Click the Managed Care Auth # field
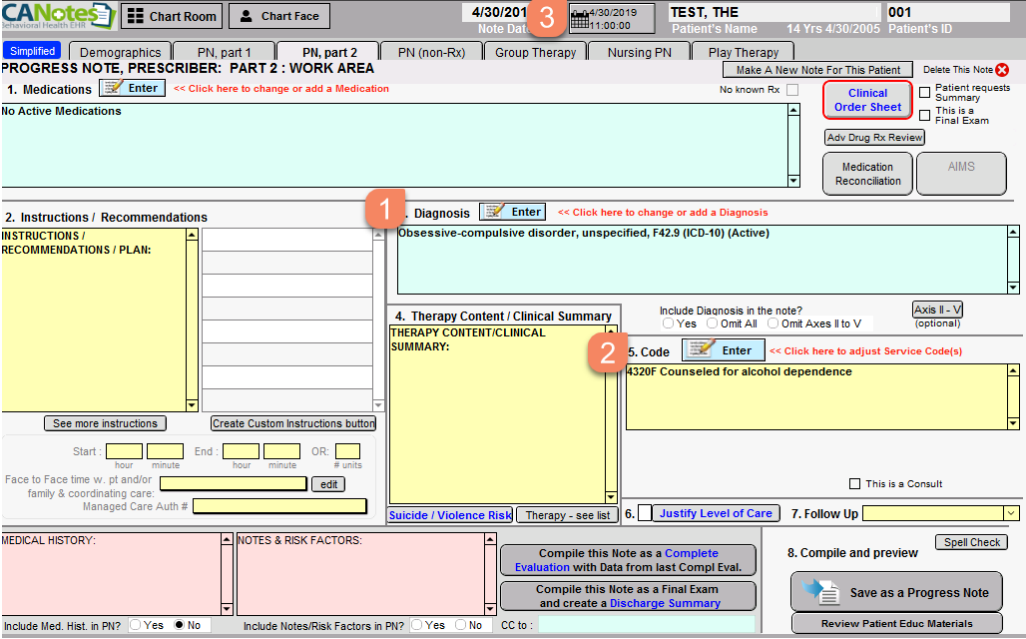This screenshot has height=639, width=1026. [280, 506]
